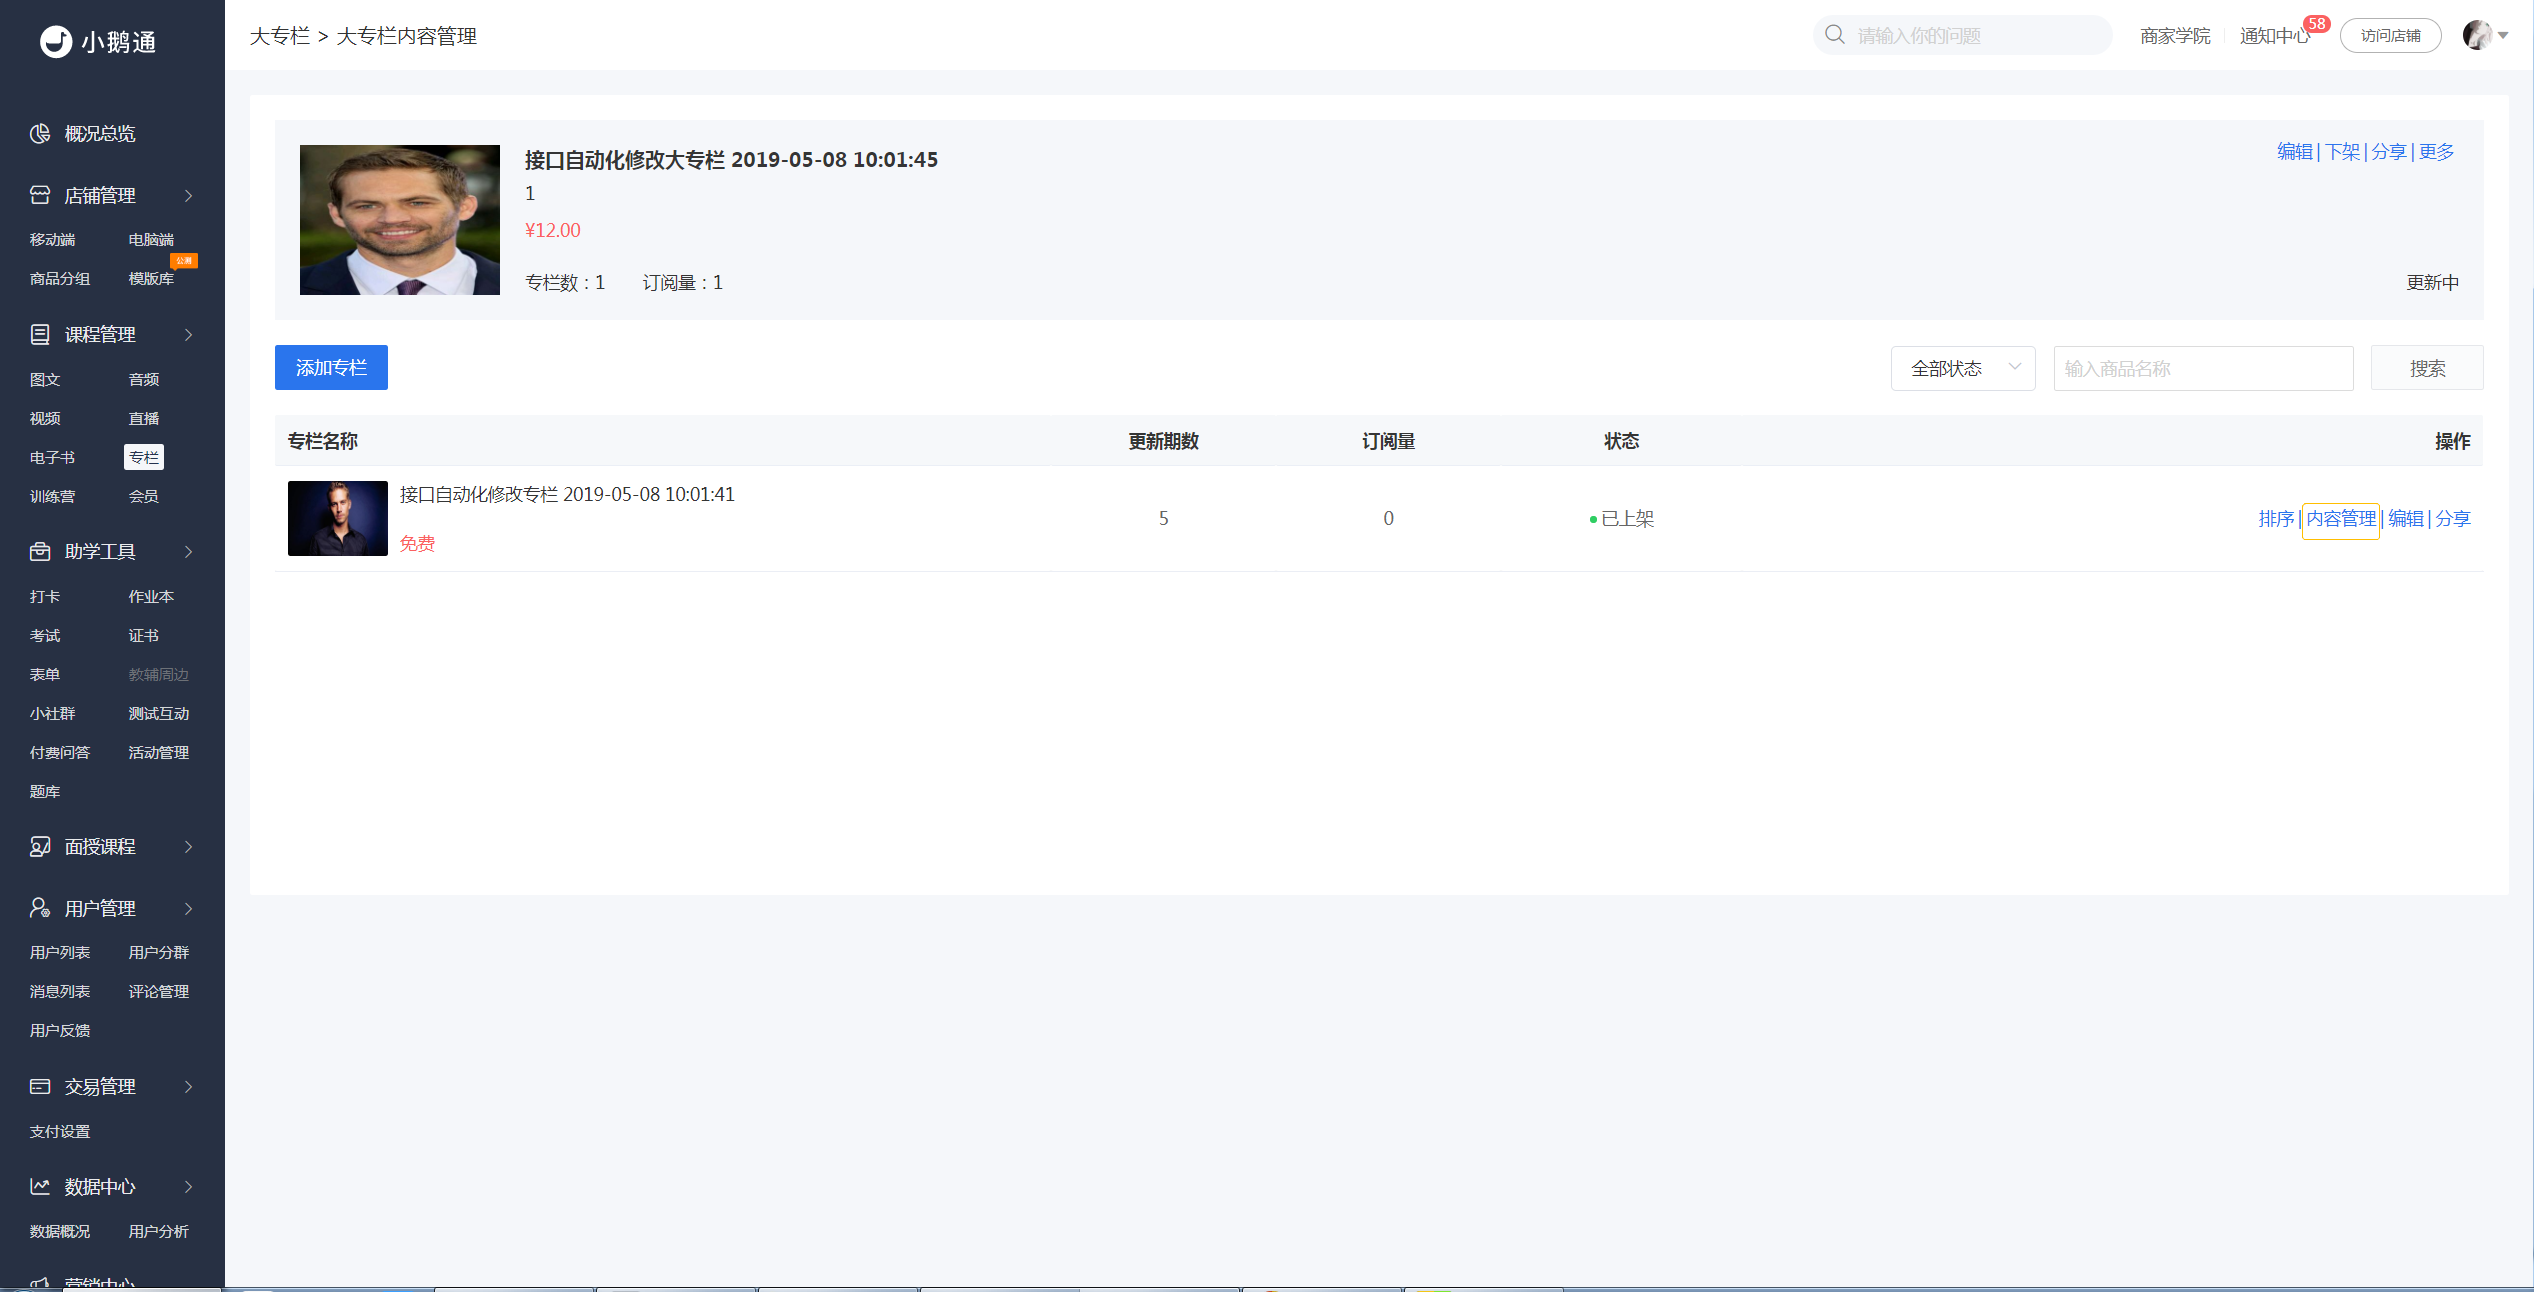The image size is (2534, 1292).
Task: Expand 用户管理 chevron
Action: coord(188,909)
